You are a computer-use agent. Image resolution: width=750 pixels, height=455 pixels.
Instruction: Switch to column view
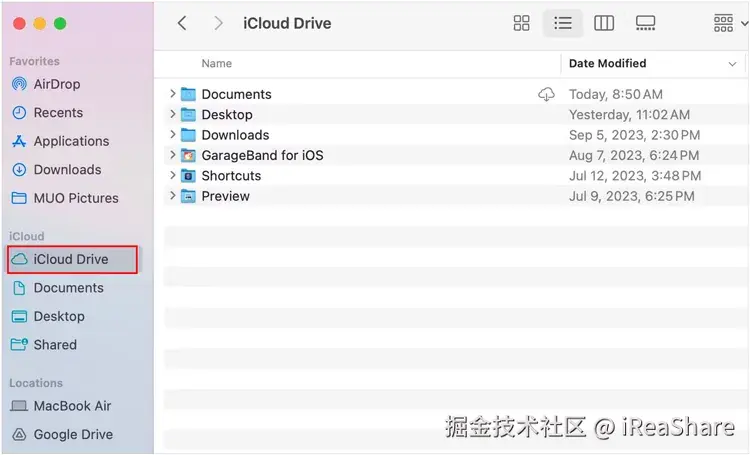coord(604,23)
